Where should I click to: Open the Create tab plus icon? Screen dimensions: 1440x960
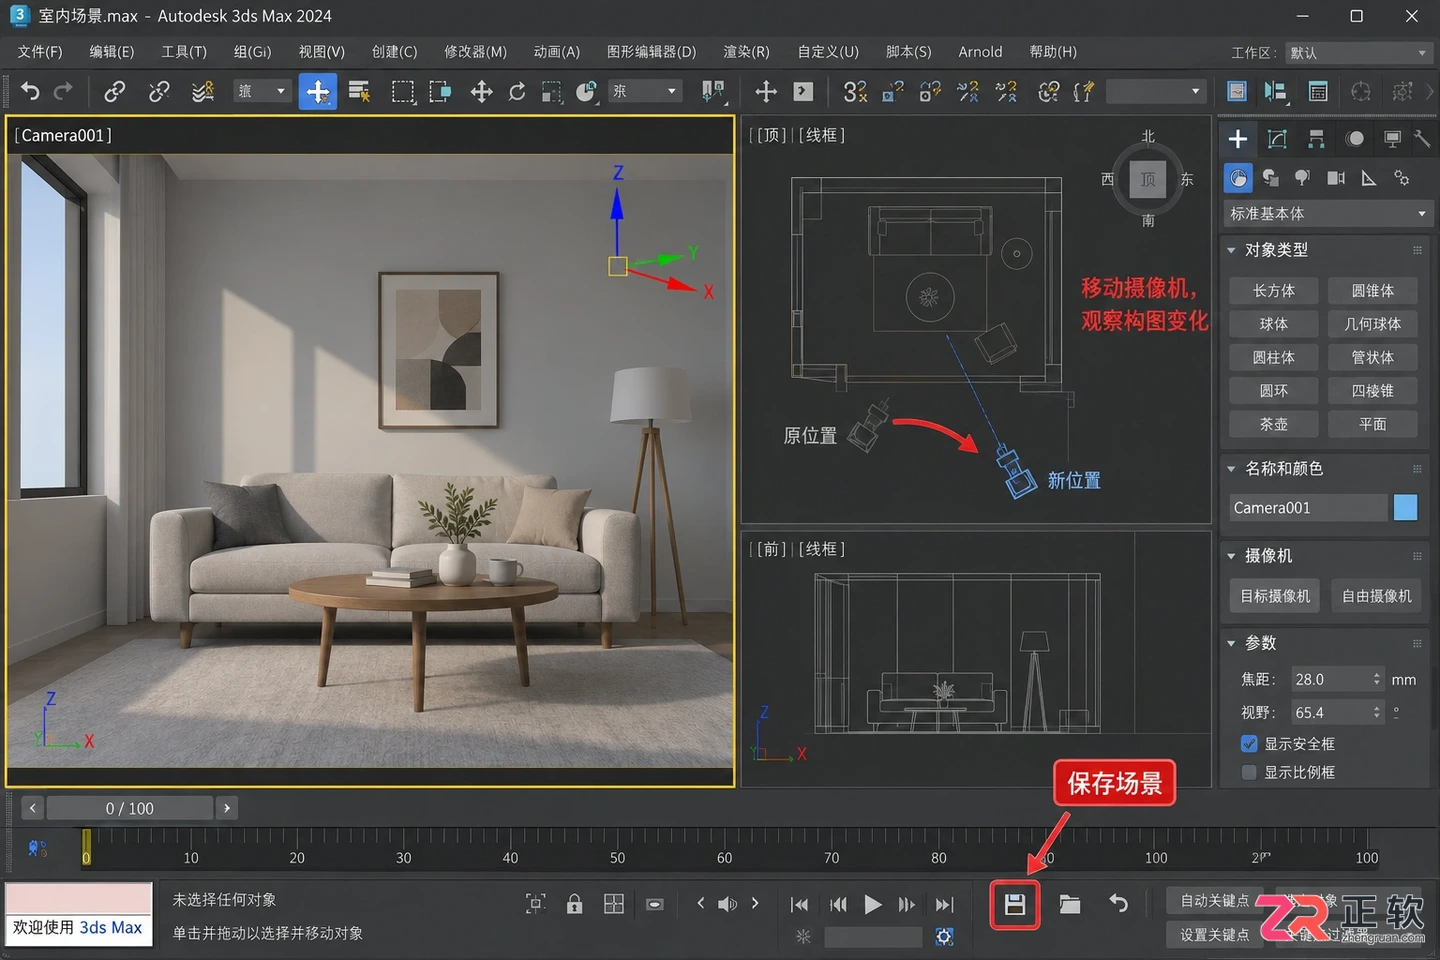[1238, 139]
